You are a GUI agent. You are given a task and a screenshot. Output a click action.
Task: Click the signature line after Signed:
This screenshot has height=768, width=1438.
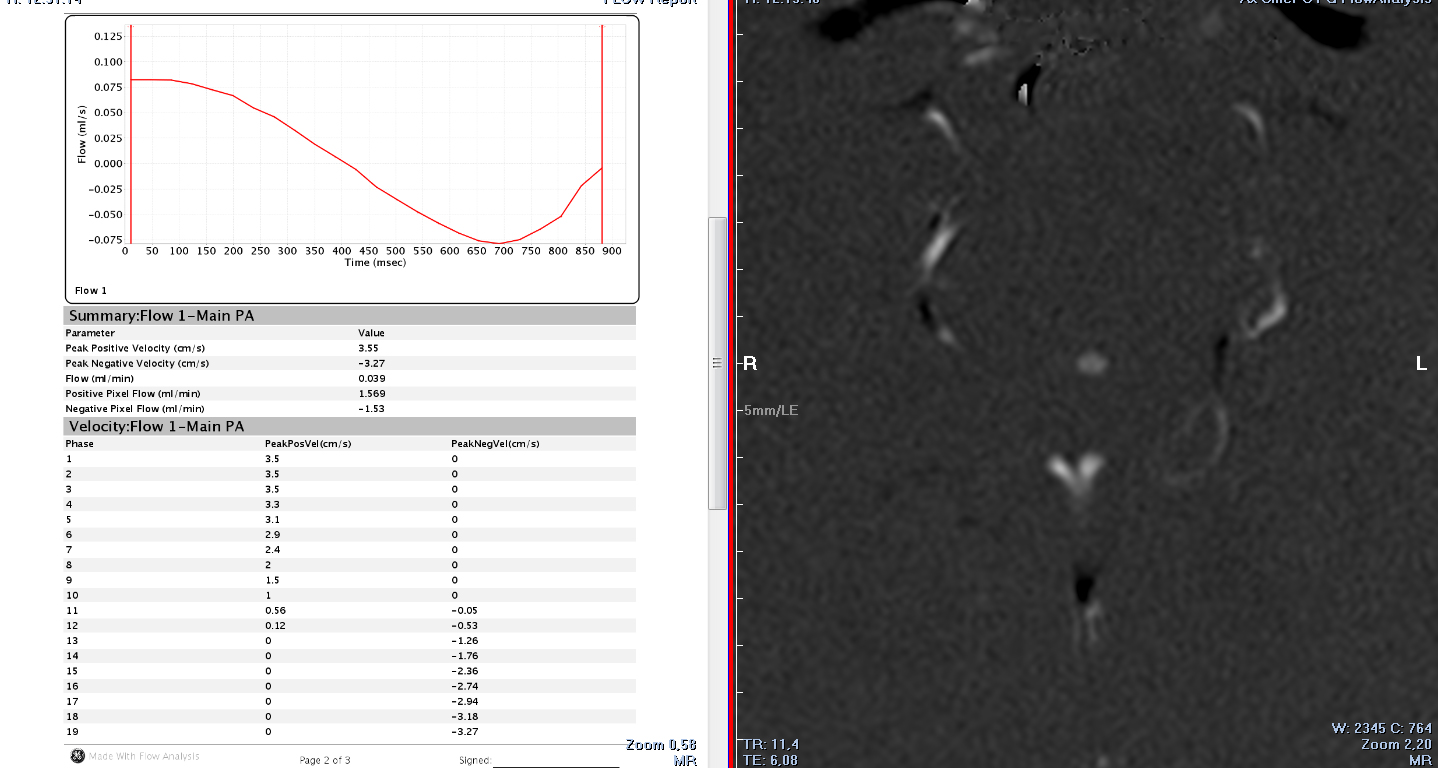(x=555, y=765)
